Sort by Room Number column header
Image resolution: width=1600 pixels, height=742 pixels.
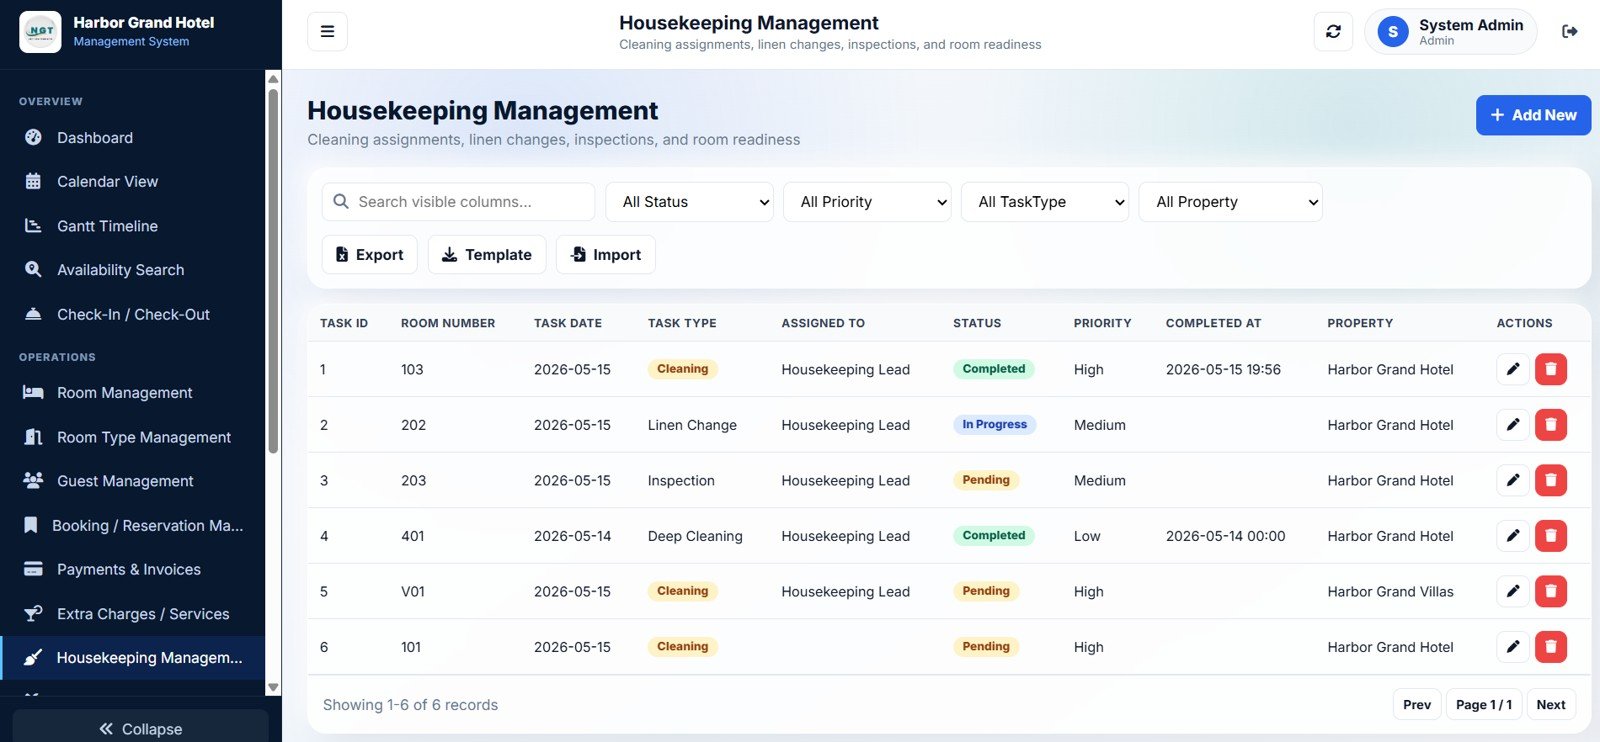tap(448, 323)
